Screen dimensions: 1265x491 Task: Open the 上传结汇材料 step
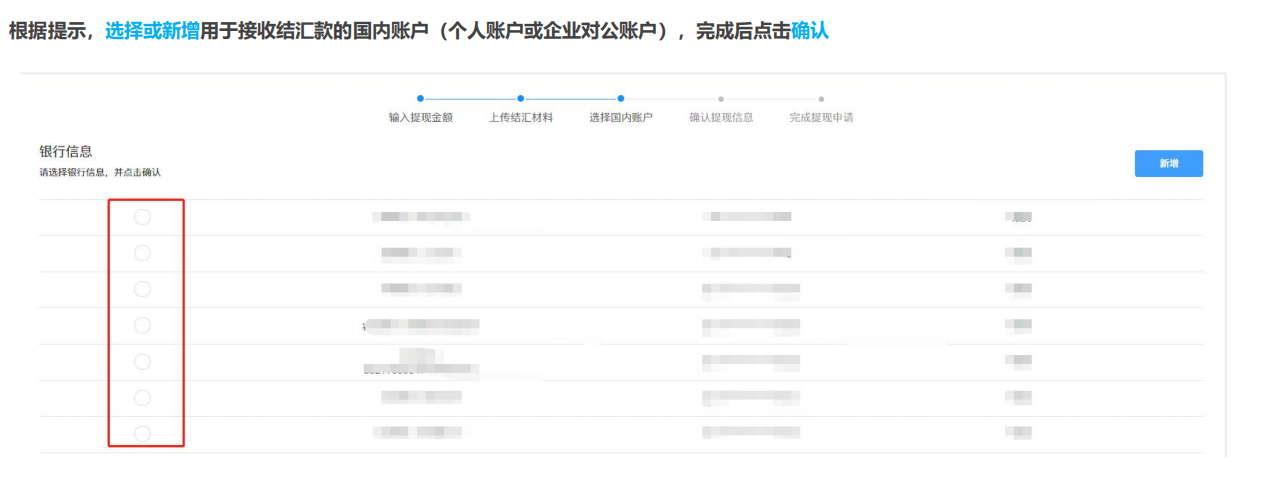point(520,117)
